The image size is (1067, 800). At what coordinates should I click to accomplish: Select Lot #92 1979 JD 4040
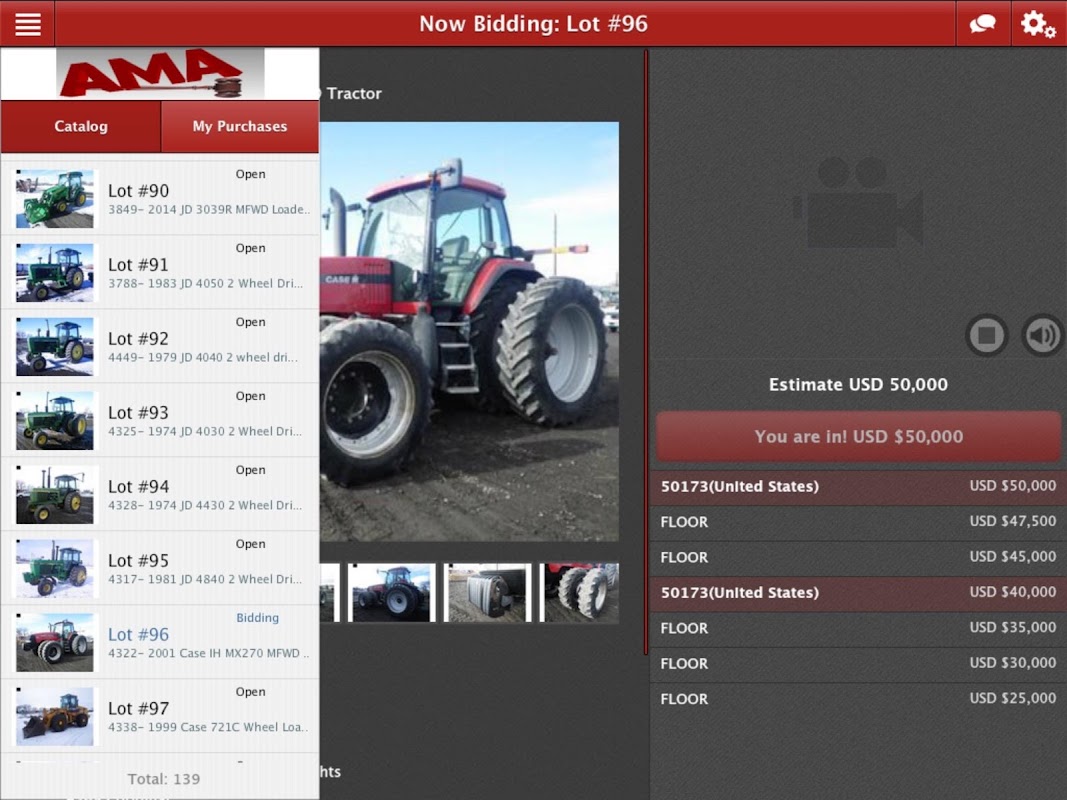click(160, 346)
